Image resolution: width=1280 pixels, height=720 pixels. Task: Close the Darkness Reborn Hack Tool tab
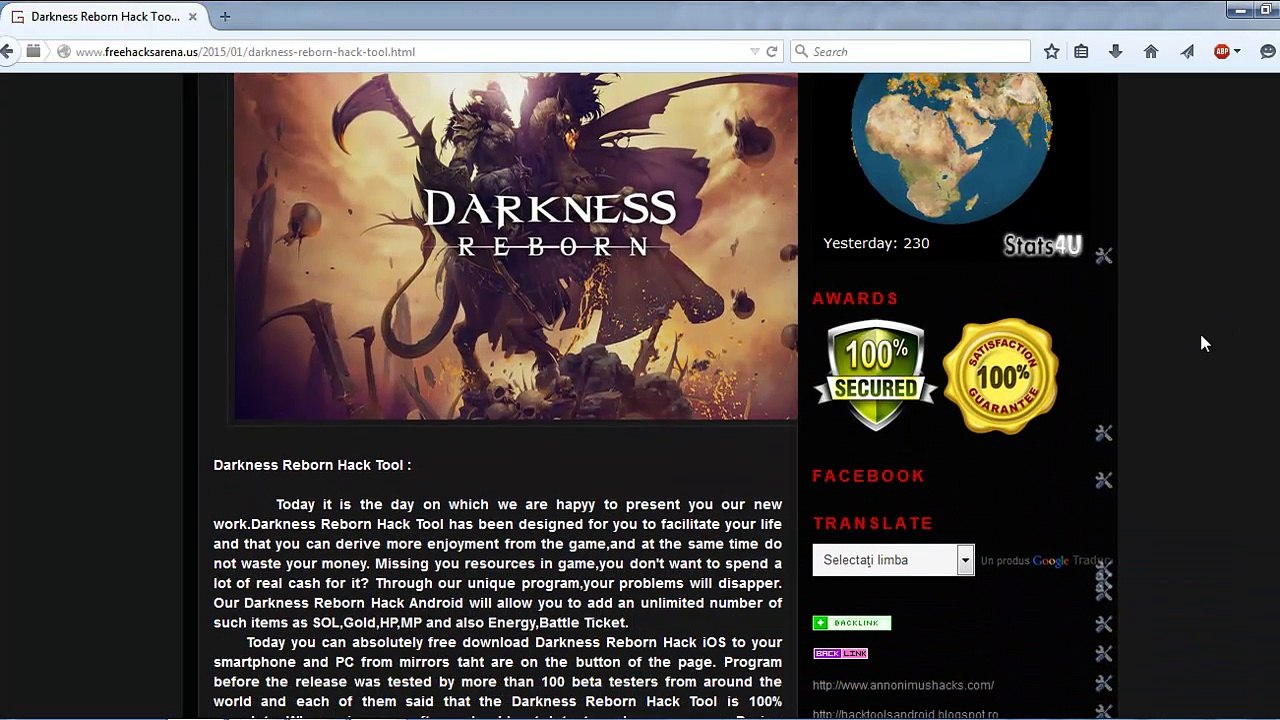pos(192,17)
